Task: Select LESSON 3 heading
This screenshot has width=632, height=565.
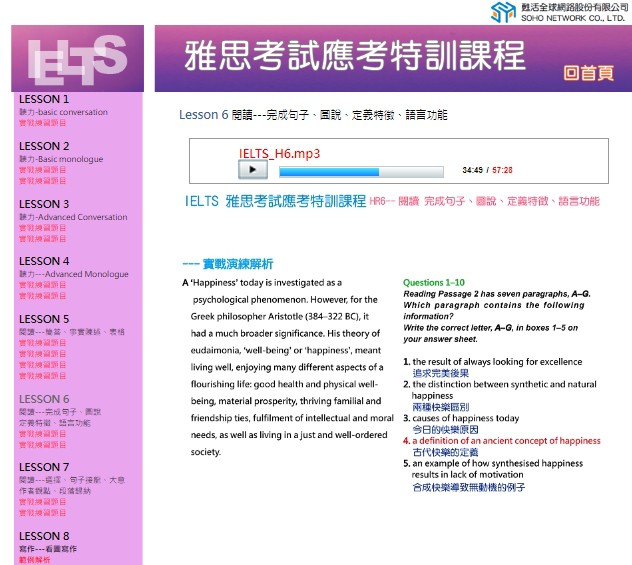Action: tap(44, 204)
